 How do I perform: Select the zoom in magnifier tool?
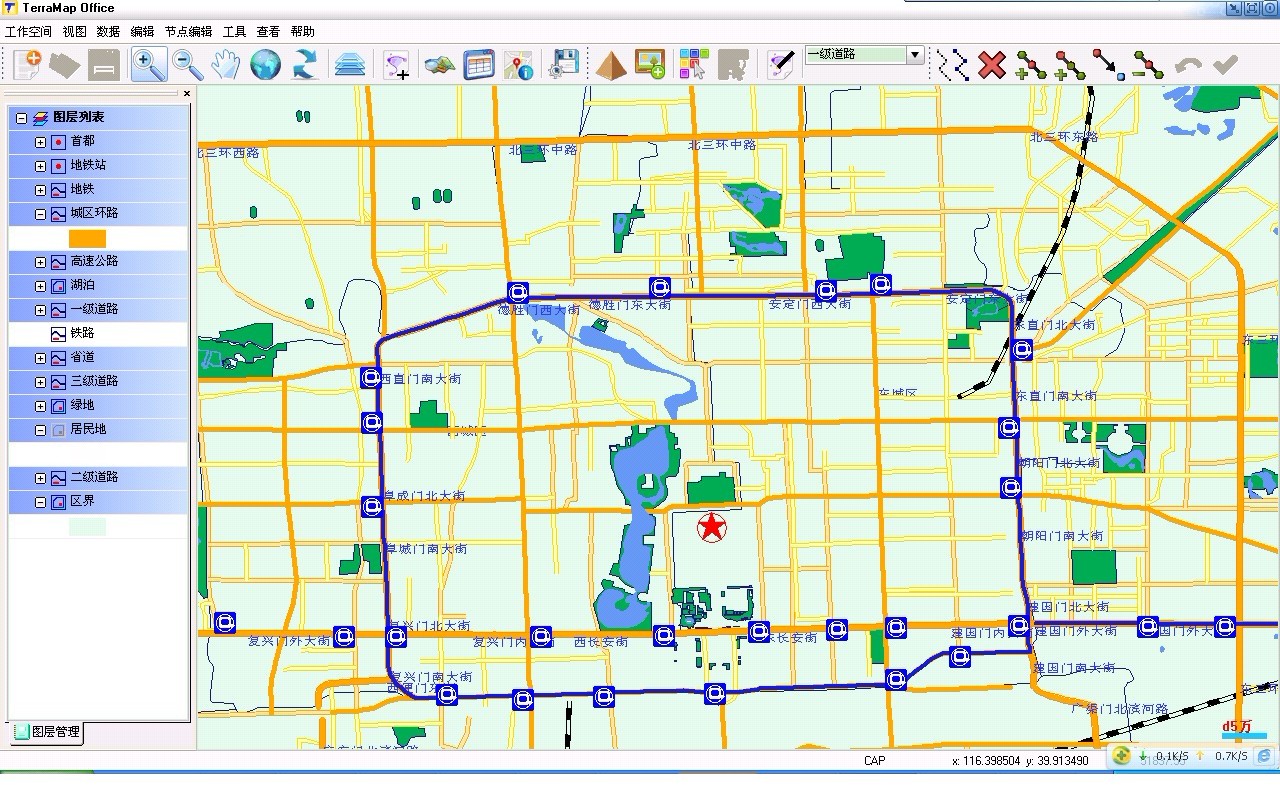point(148,65)
